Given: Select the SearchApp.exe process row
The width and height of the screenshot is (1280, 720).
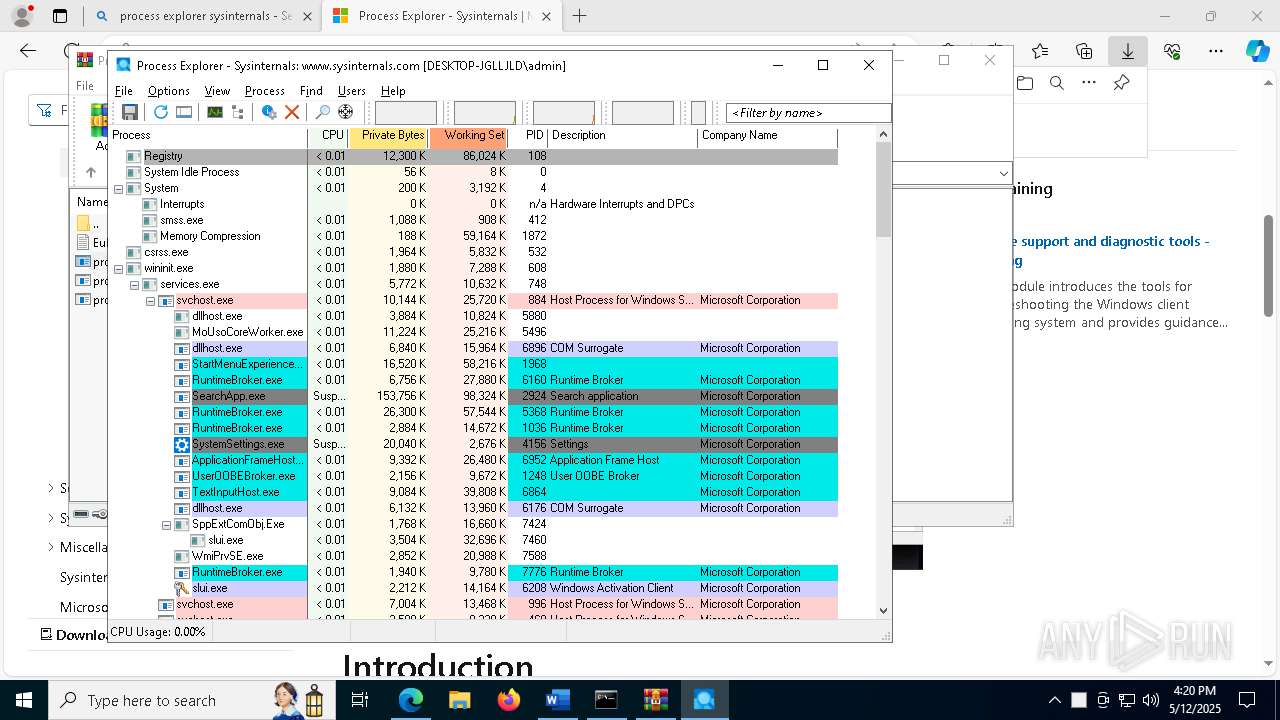Looking at the screenshot, I should pos(472,396).
